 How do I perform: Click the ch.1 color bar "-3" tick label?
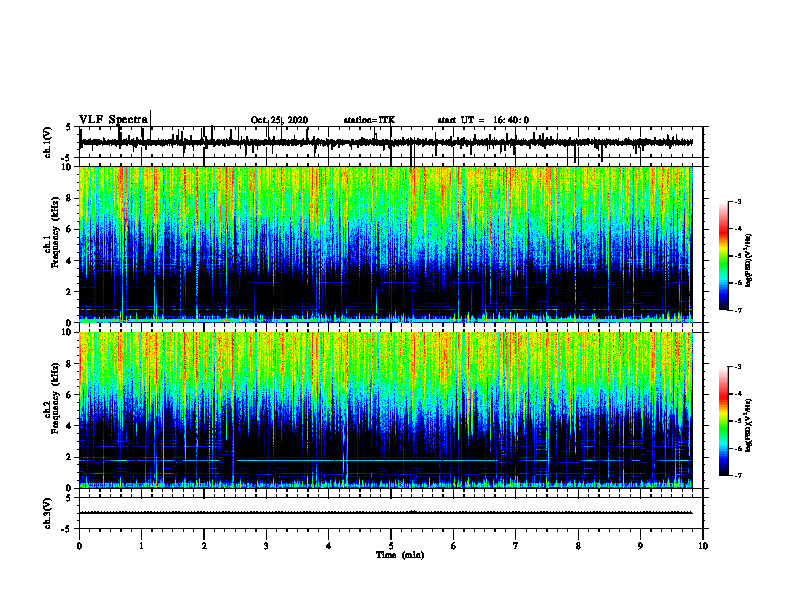click(738, 201)
